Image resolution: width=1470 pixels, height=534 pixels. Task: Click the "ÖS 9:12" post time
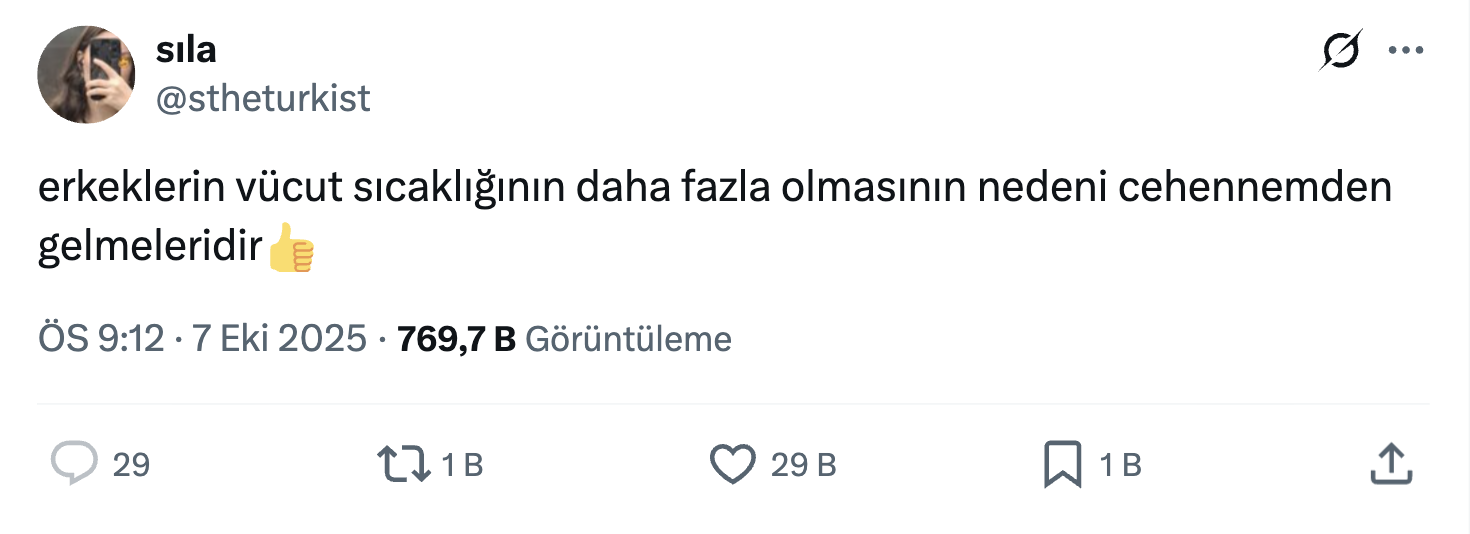tap(100, 340)
